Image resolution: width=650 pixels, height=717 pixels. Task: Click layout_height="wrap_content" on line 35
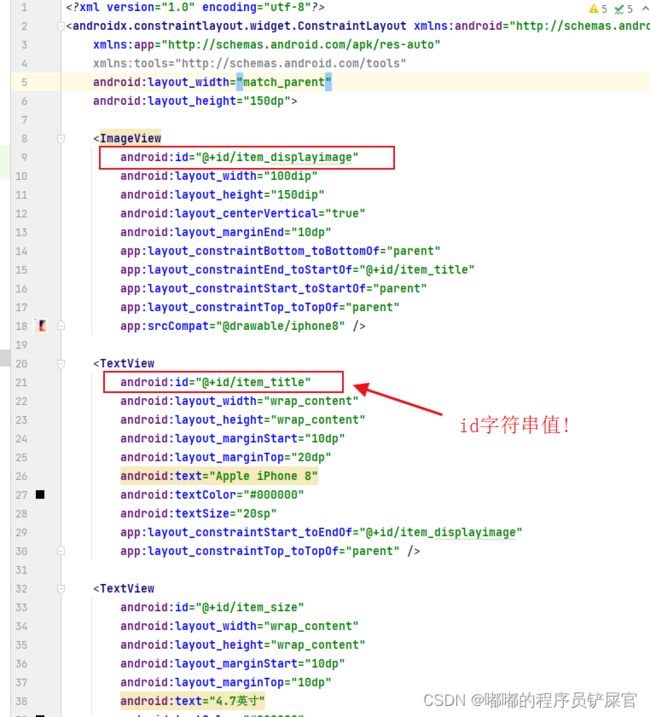point(242,645)
